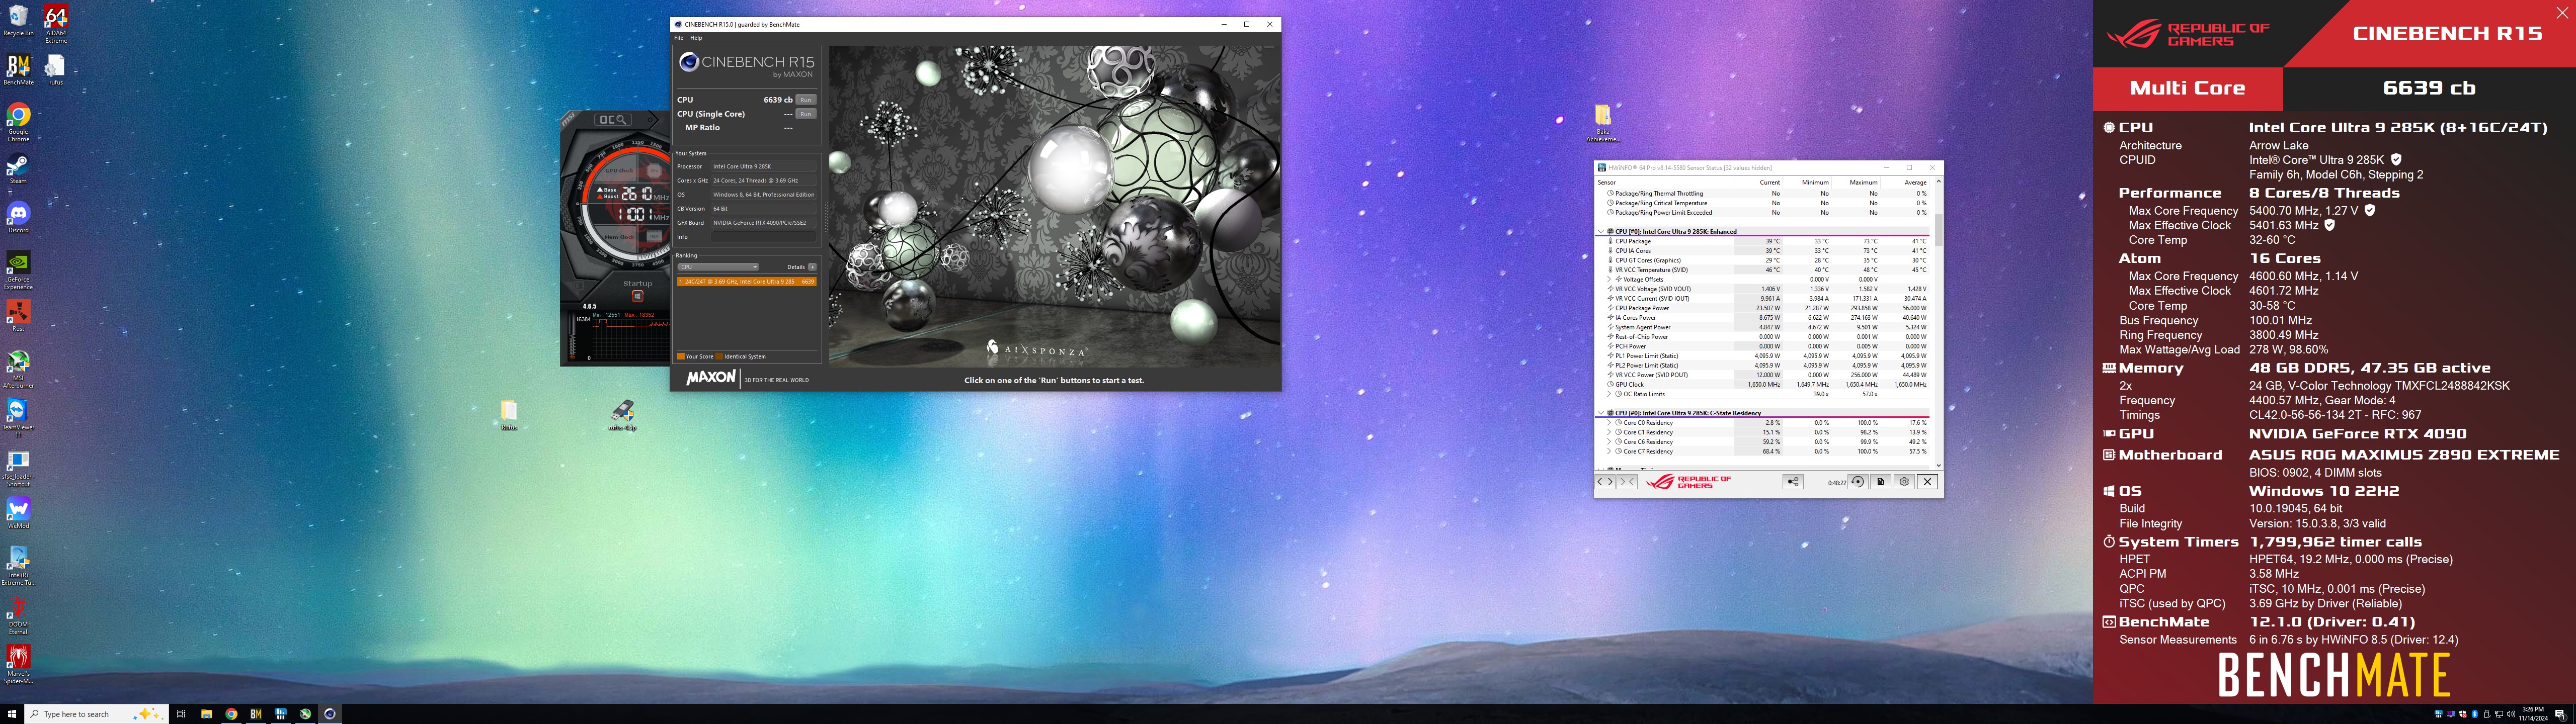Open the notification center icon
Image resolution: width=2576 pixels, height=724 pixels.
click(x=2561, y=714)
